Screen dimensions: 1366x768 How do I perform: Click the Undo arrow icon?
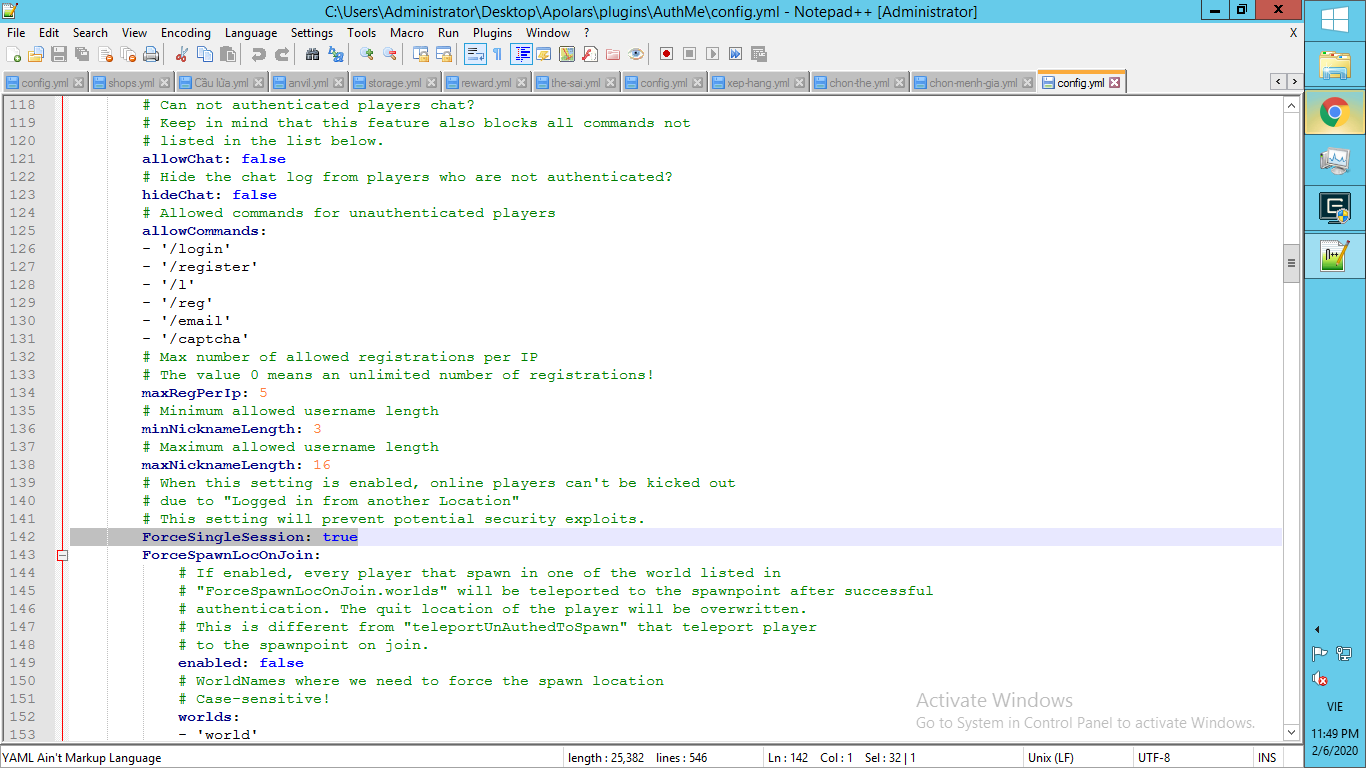258,54
